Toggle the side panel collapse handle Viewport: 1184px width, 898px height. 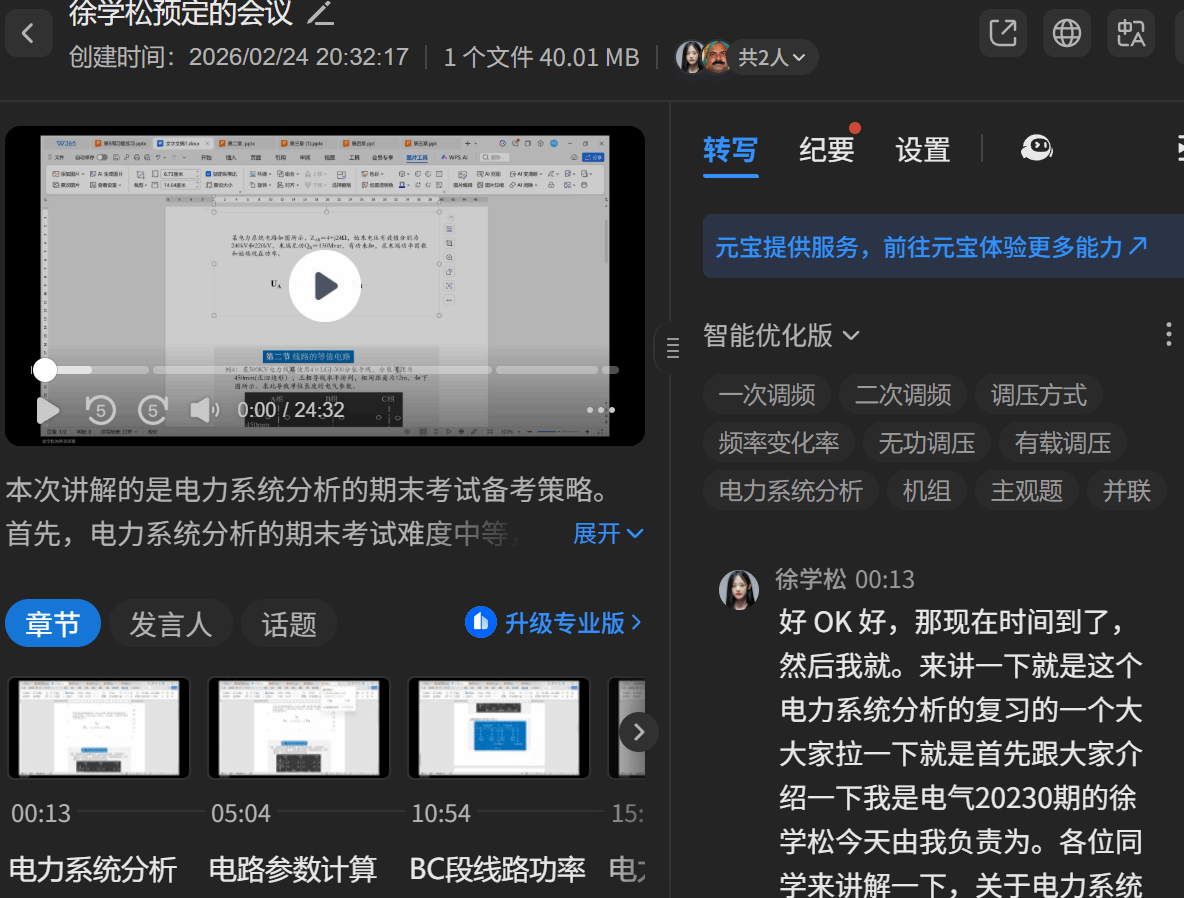[x=671, y=348]
